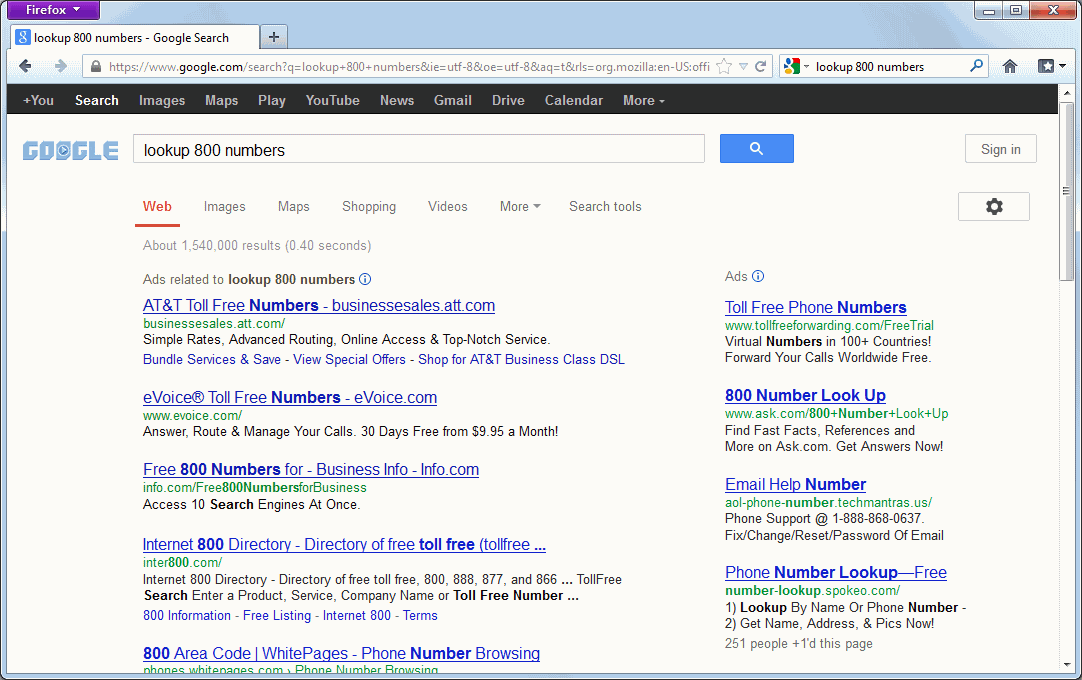Screen dimensions: 1082x680
Task: Click +You in the black navigation bar
Action: (x=38, y=100)
